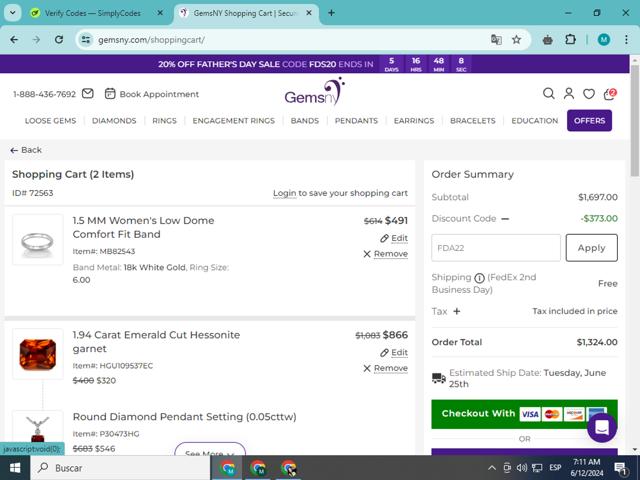Open the notifications center icon
The height and width of the screenshot is (480, 640).
[x=620, y=468]
